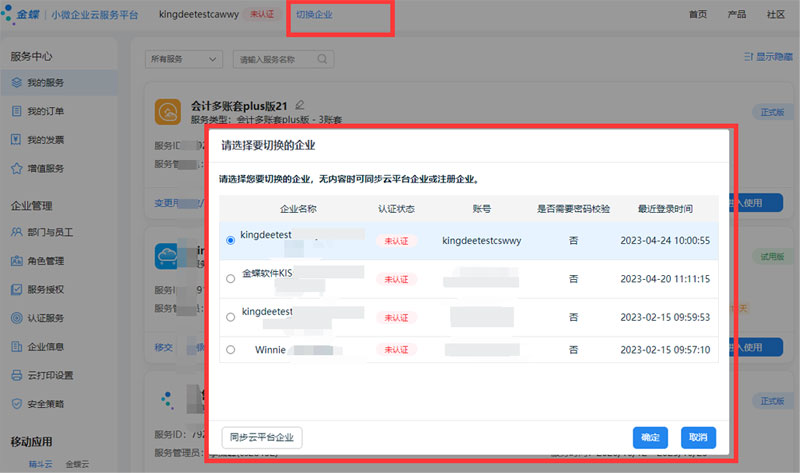
Task: Click the 部门与员工 people icon
Action: tap(16, 232)
